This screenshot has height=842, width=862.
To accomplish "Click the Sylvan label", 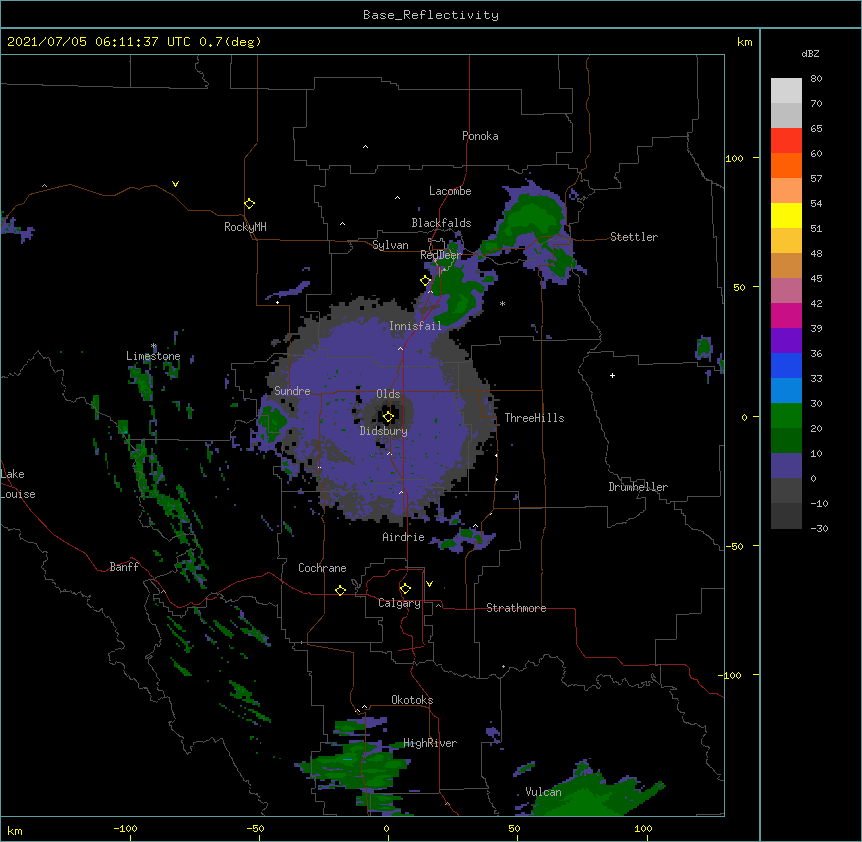I will click(390, 245).
